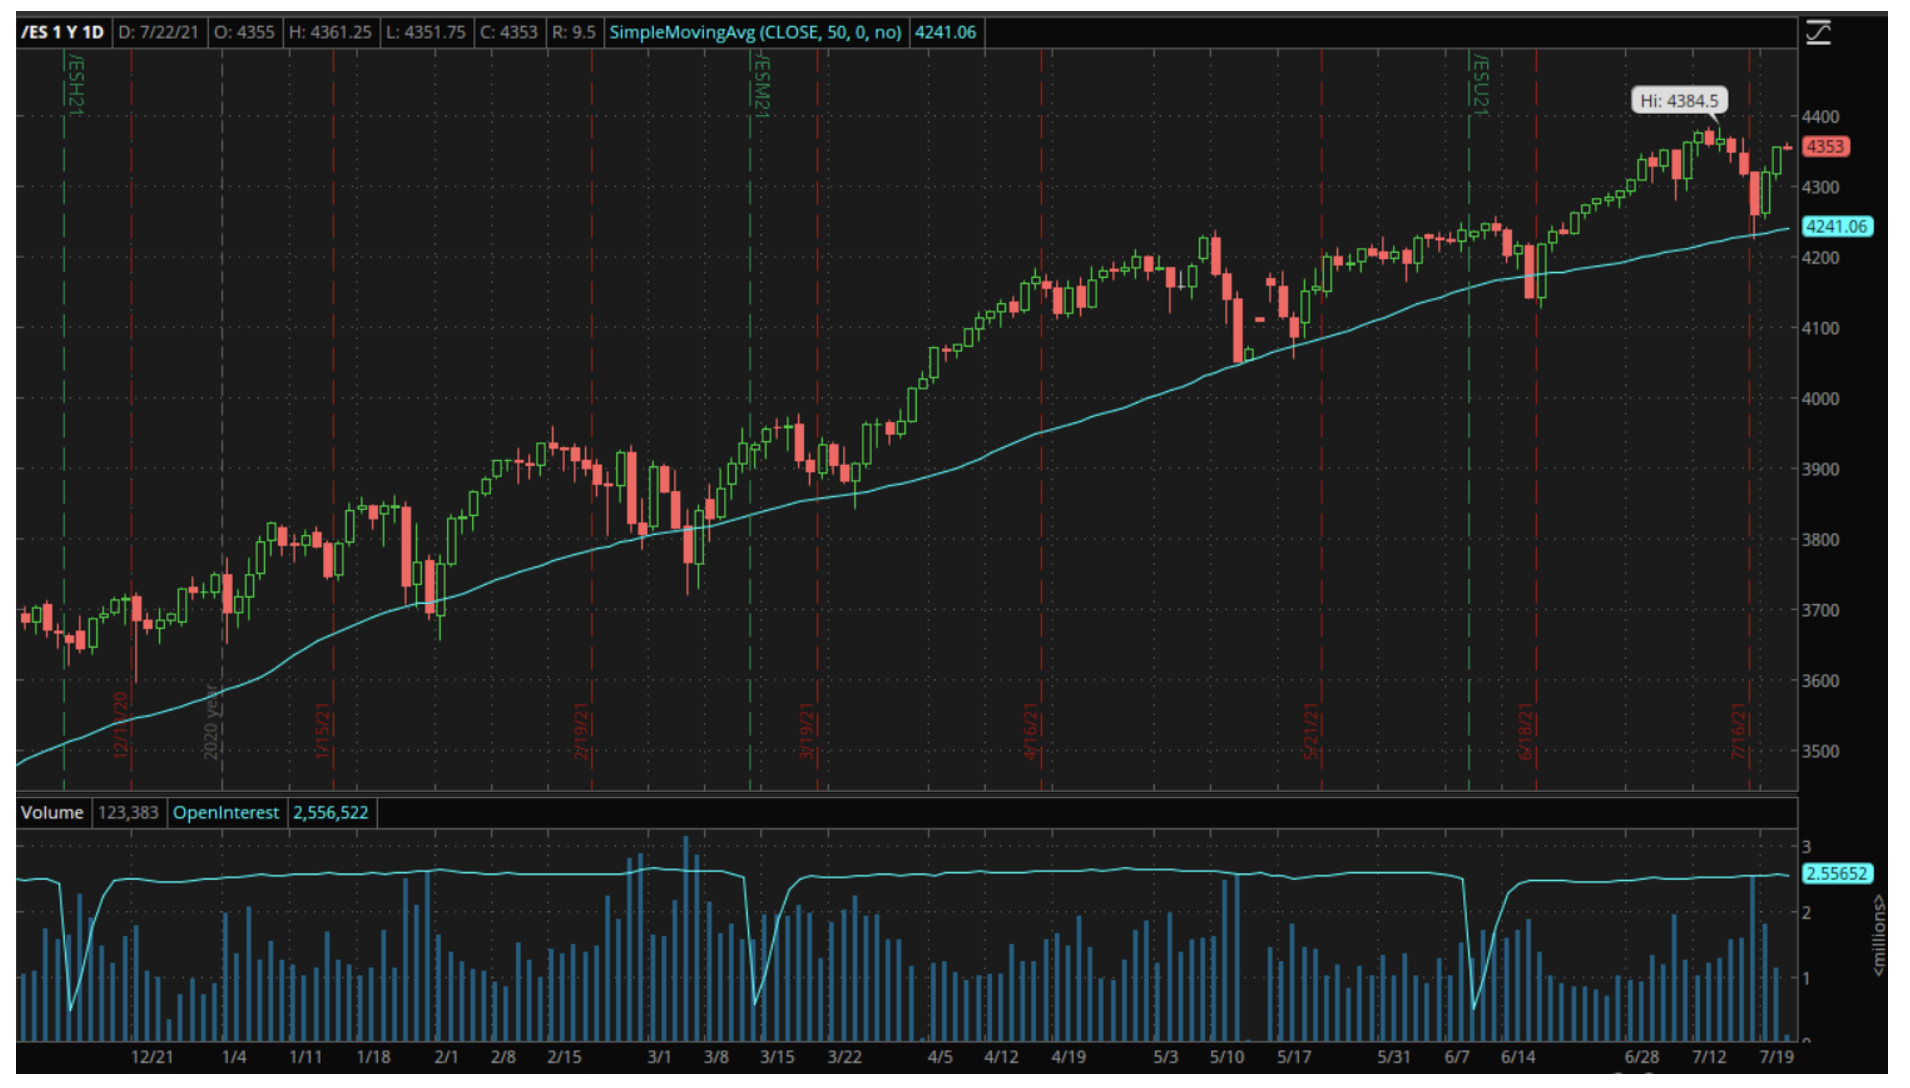Screen dimensions: 1910x1088
Task: Click the 2.55652 open interest axis tag
Action: pos(1836,874)
